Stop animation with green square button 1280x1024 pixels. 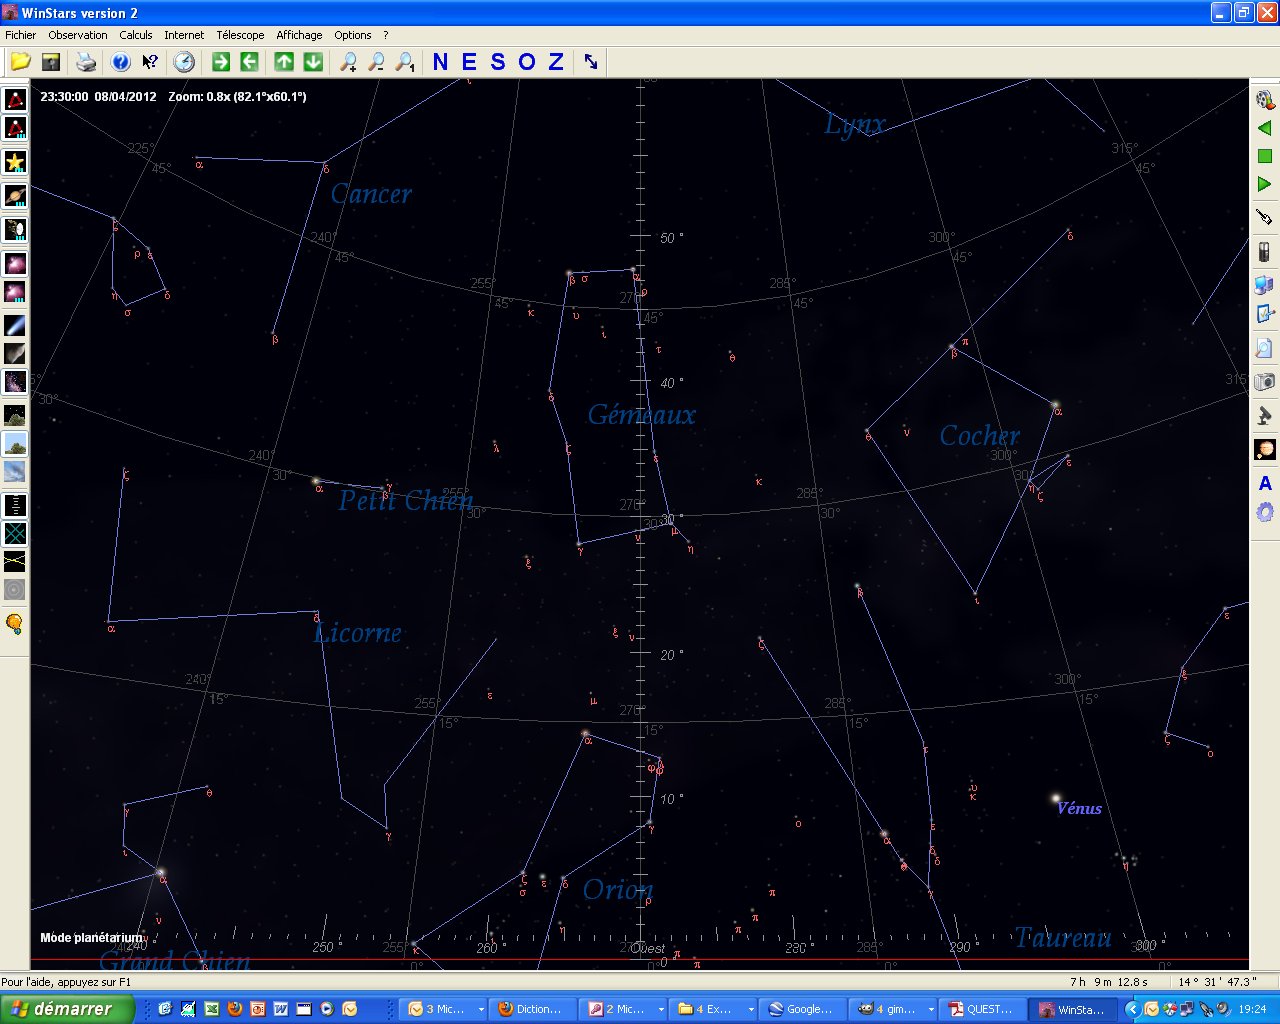pos(1264,156)
